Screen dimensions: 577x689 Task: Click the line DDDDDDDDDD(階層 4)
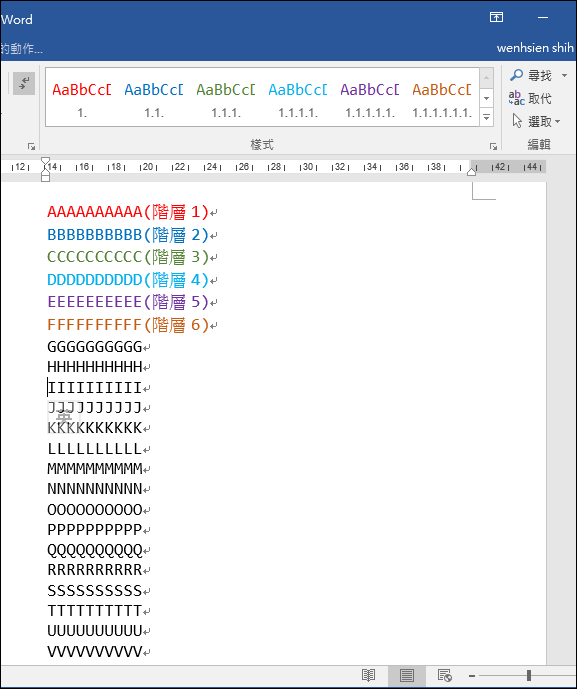click(128, 280)
